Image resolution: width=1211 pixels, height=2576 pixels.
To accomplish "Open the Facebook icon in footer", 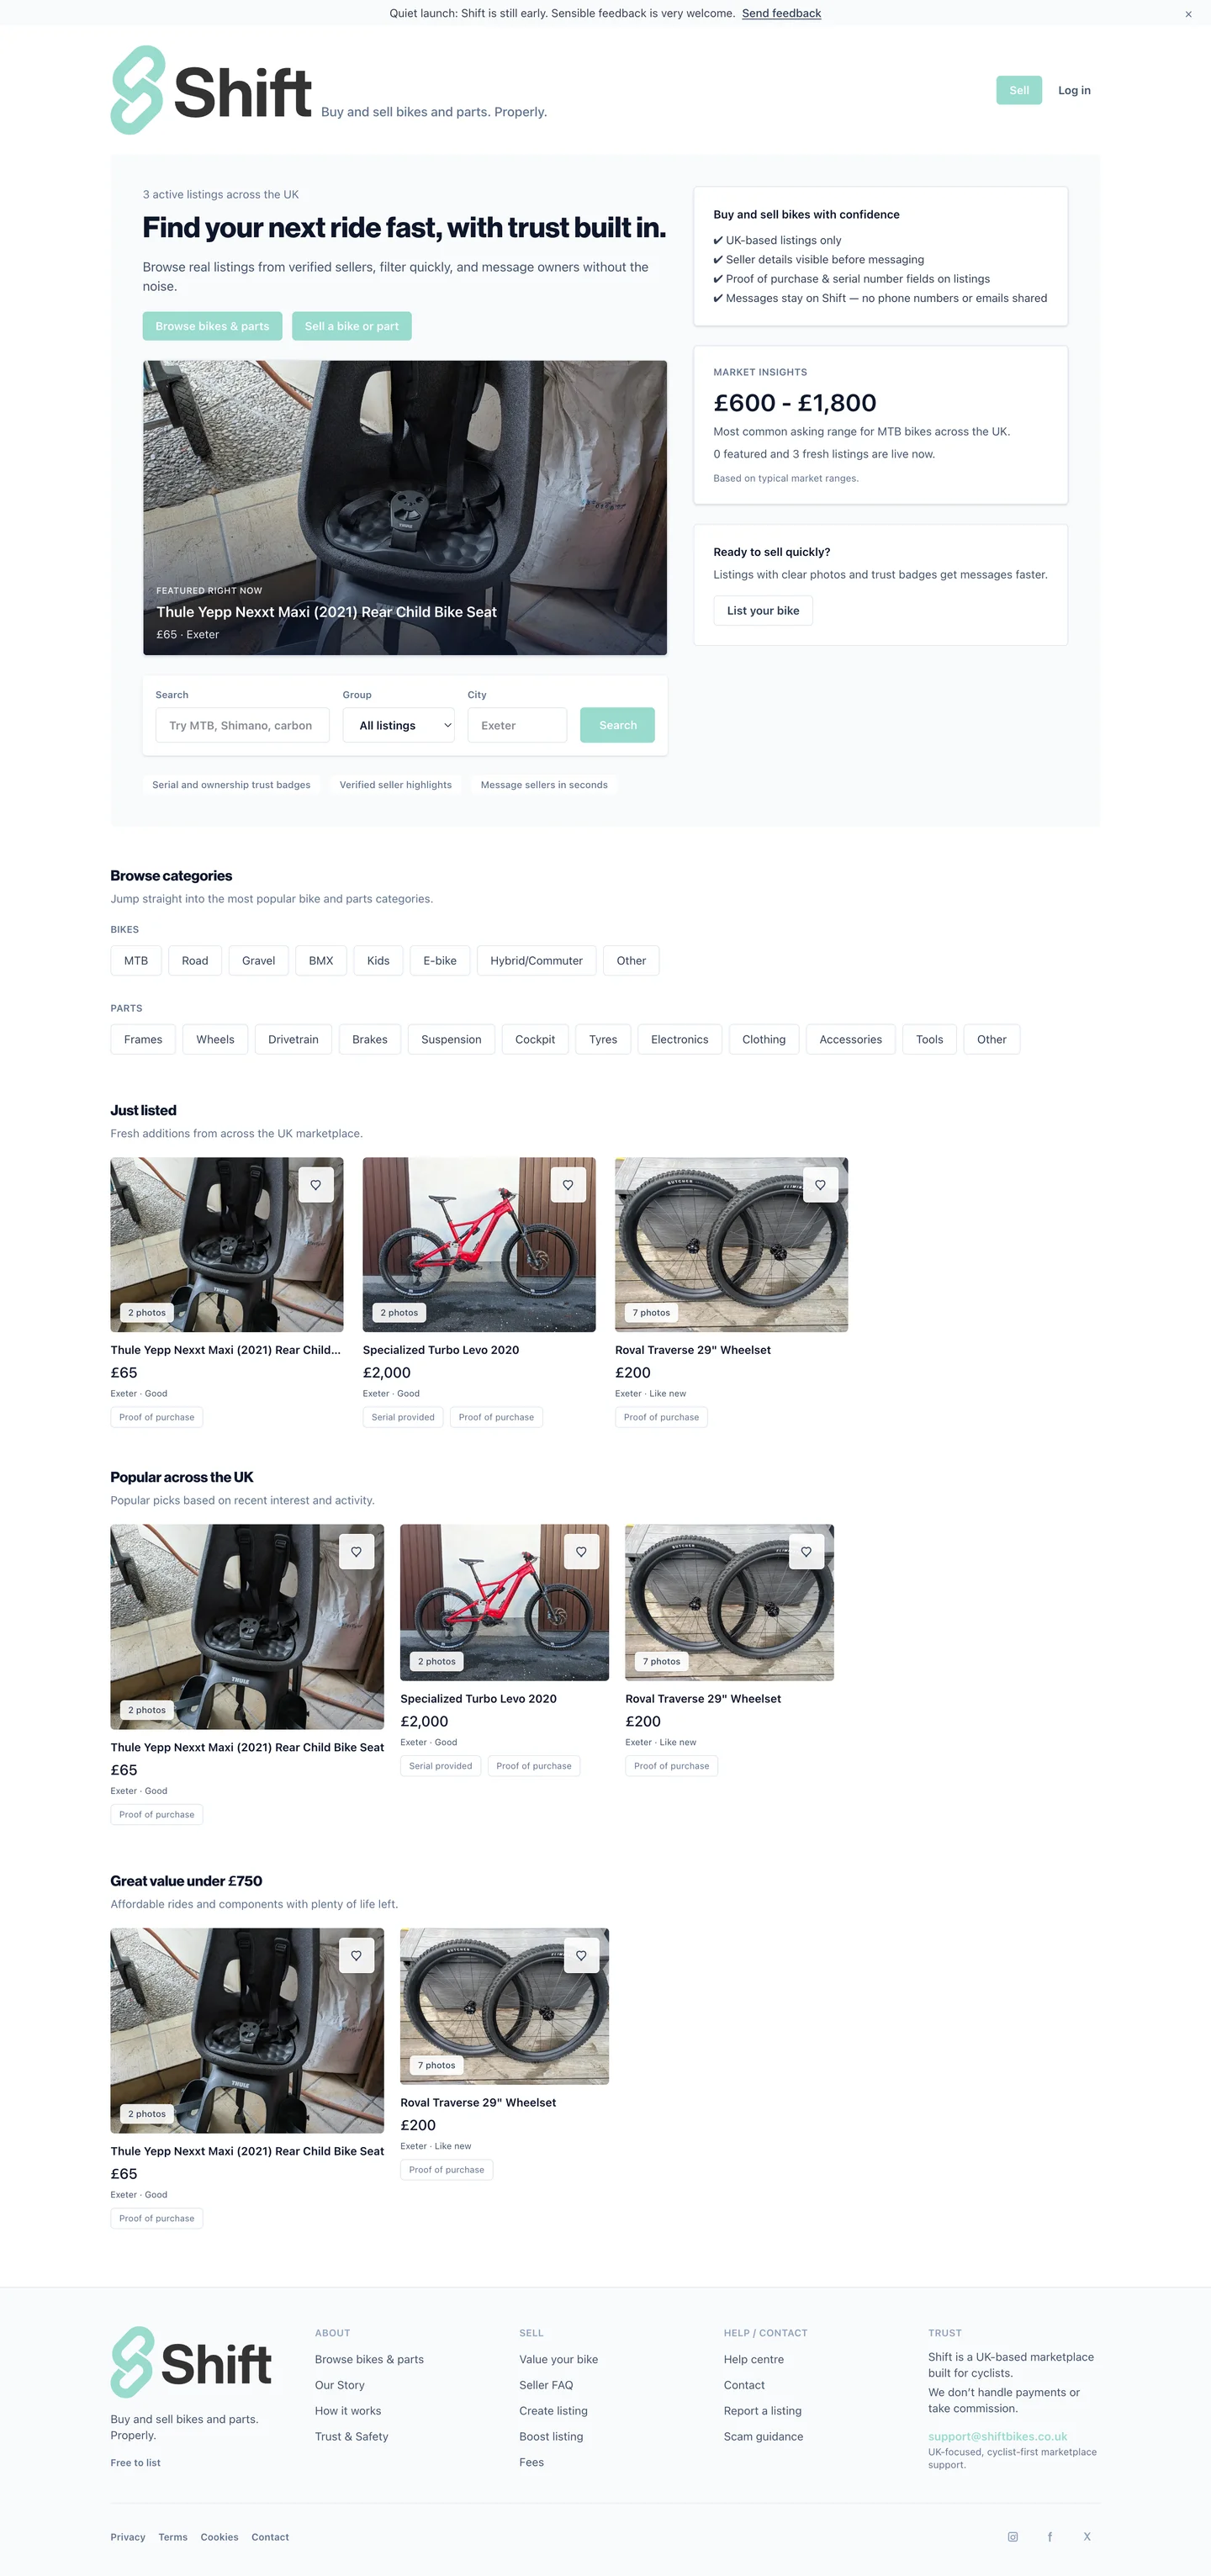I will pos(1050,2537).
